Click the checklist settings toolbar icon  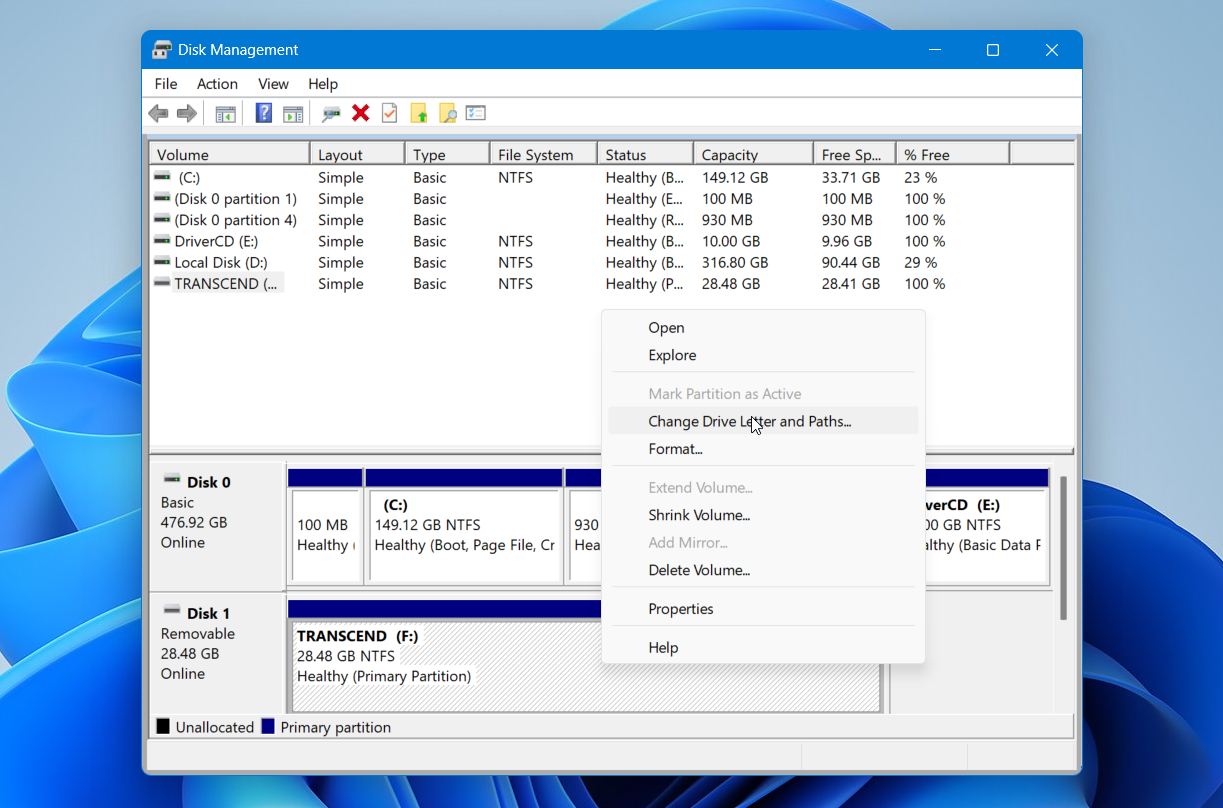(476, 113)
